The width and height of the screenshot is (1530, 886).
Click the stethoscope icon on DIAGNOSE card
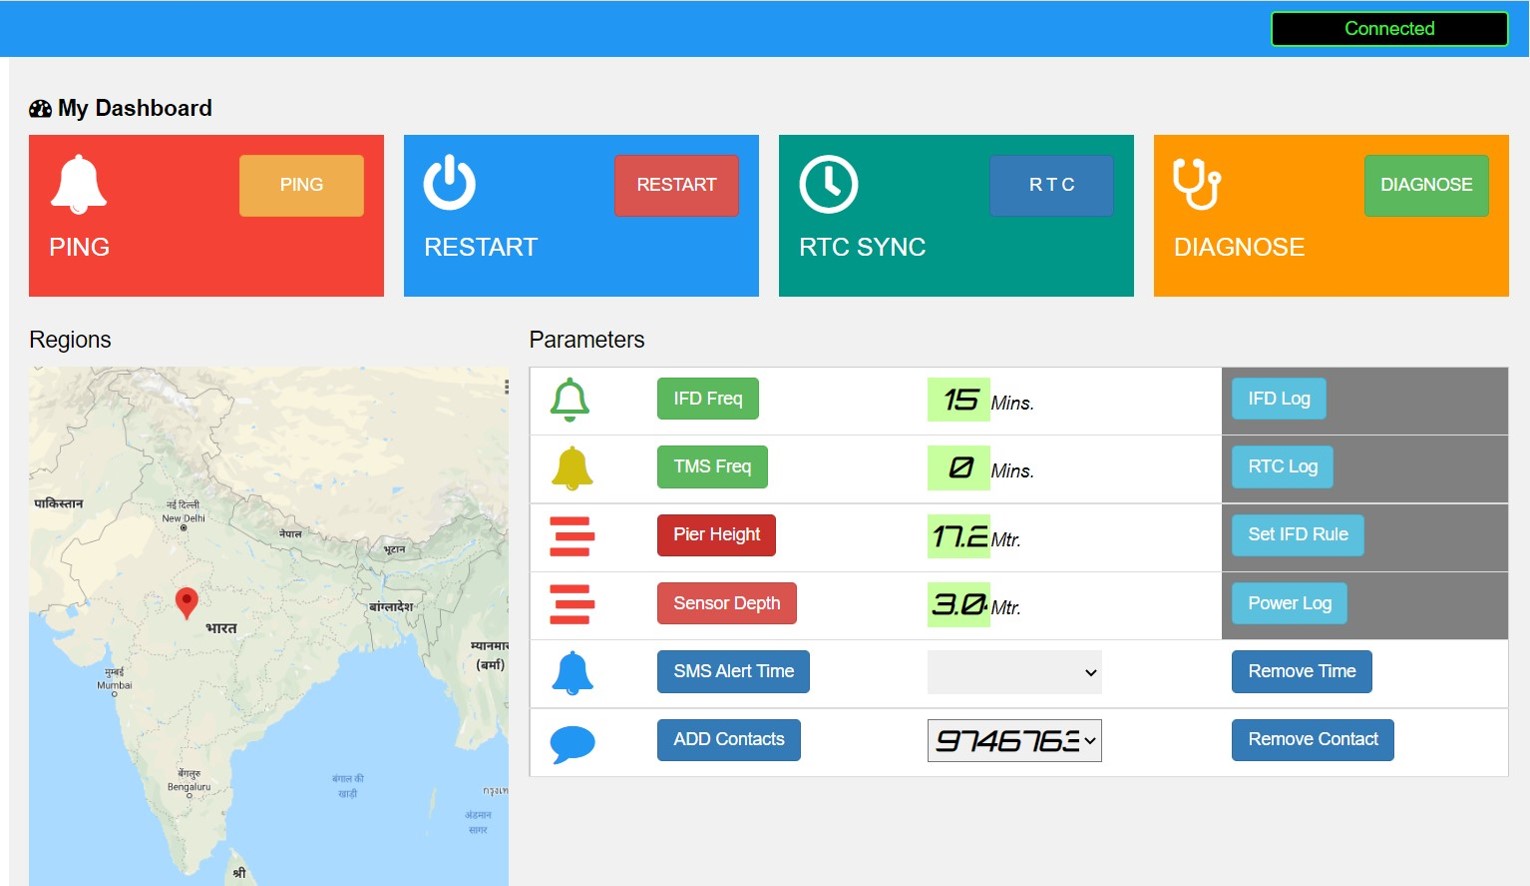coord(1197,184)
